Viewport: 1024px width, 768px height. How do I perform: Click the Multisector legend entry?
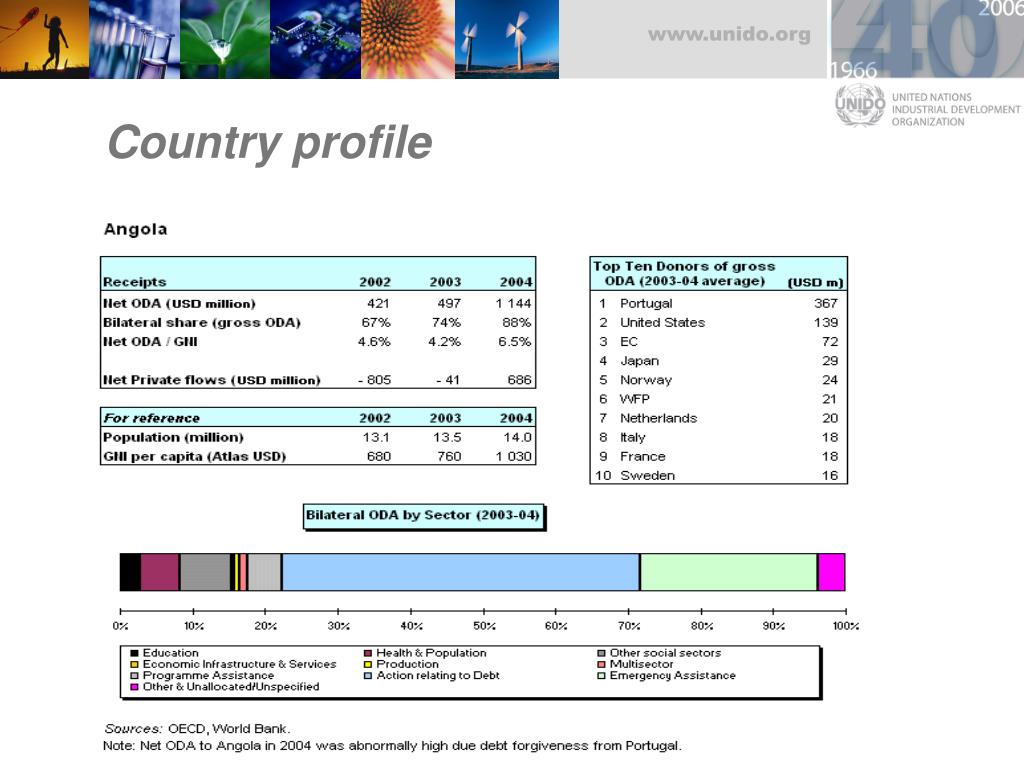(635, 664)
